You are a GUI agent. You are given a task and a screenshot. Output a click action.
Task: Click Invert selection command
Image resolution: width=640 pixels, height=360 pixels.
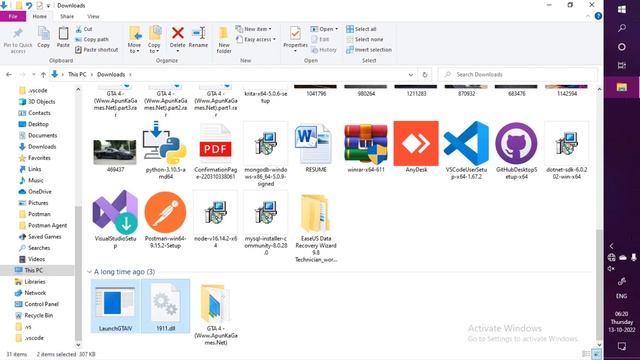point(369,50)
